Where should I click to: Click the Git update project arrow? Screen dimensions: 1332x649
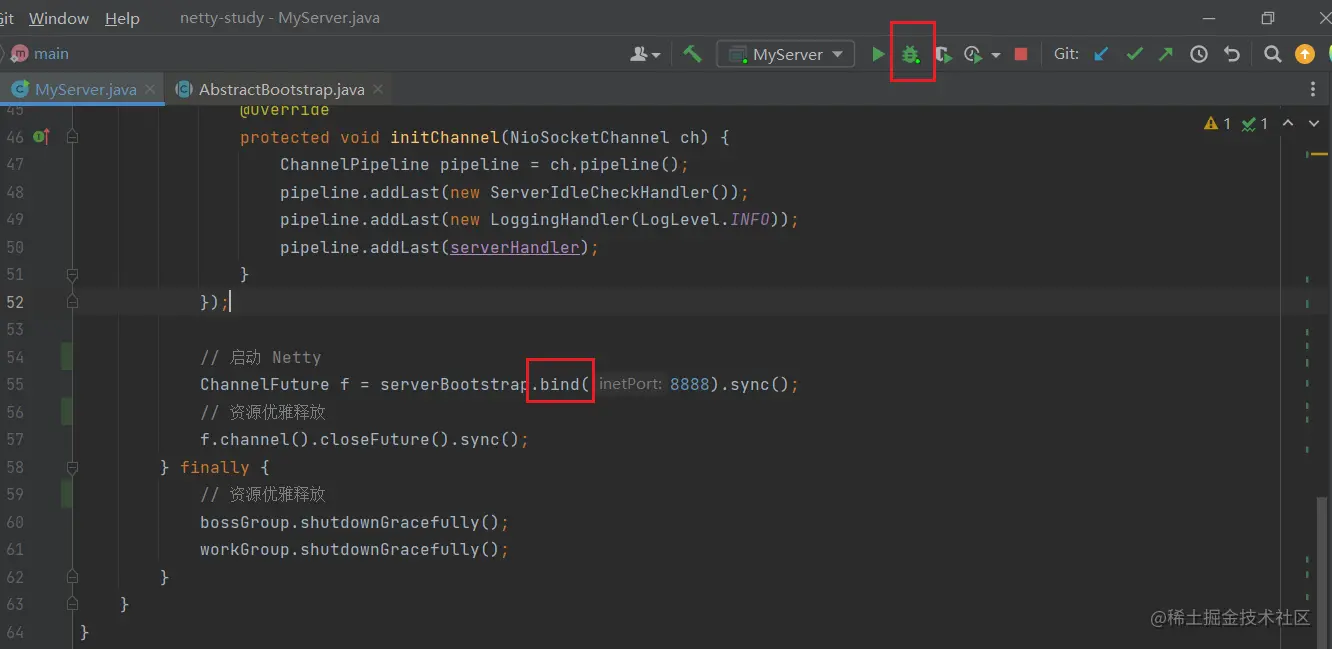[x=1101, y=54]
